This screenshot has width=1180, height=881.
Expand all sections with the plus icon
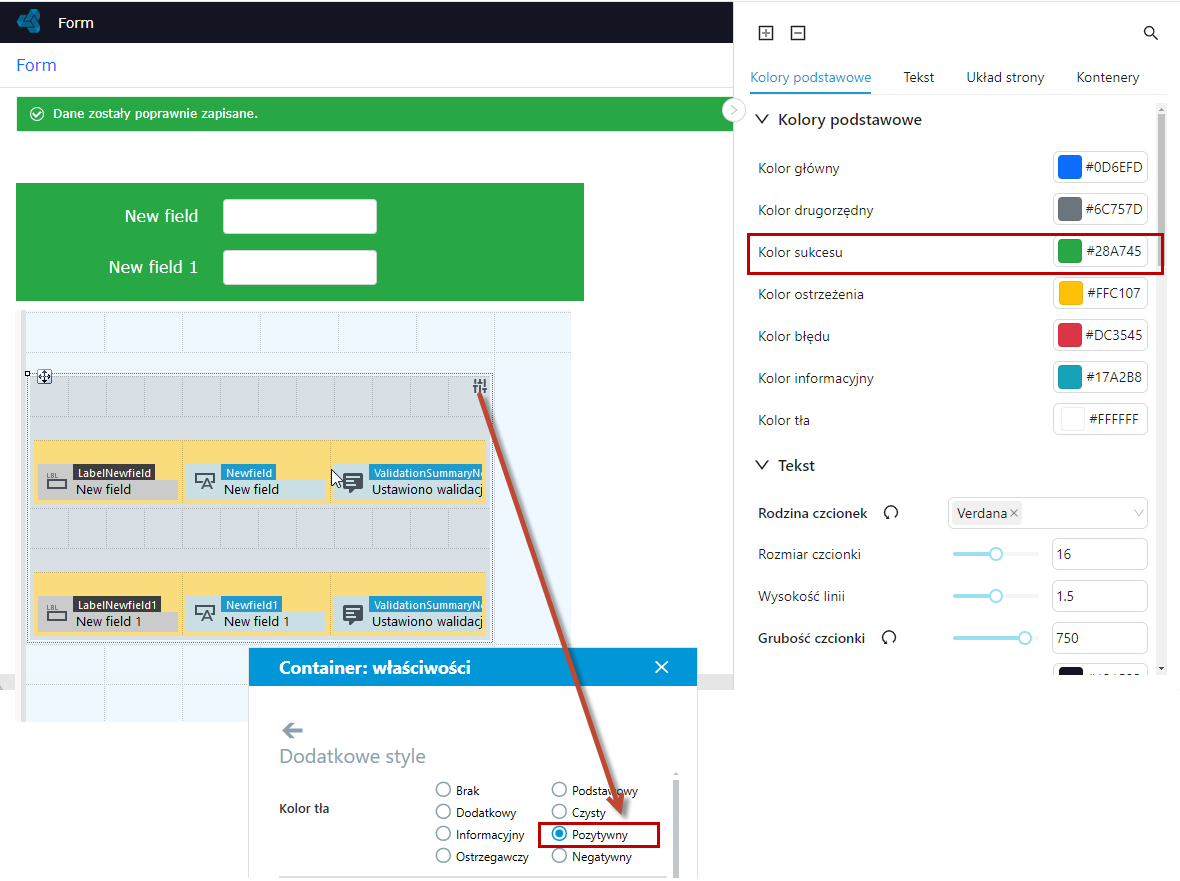point(765,32)
